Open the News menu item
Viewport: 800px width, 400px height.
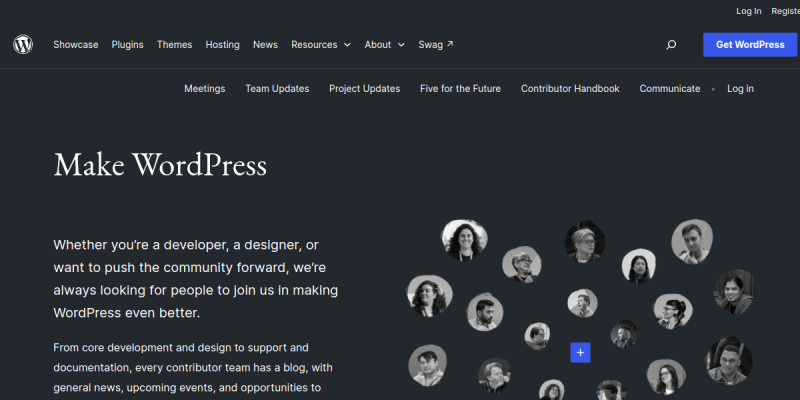point(265,44)
